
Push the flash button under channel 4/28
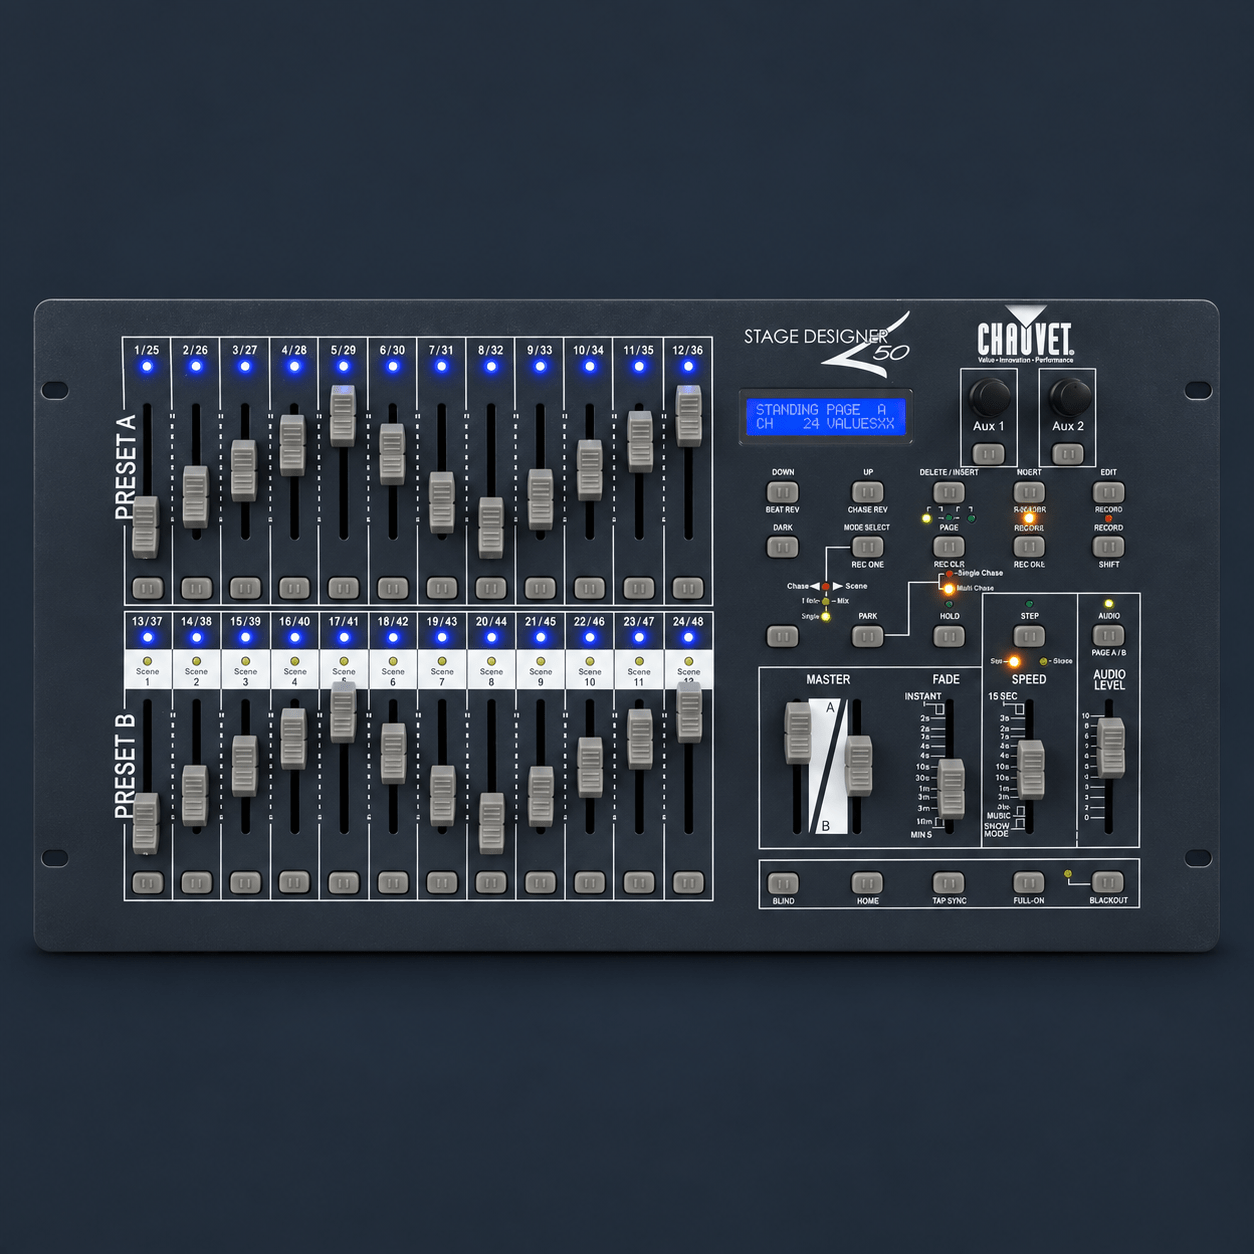294,588
